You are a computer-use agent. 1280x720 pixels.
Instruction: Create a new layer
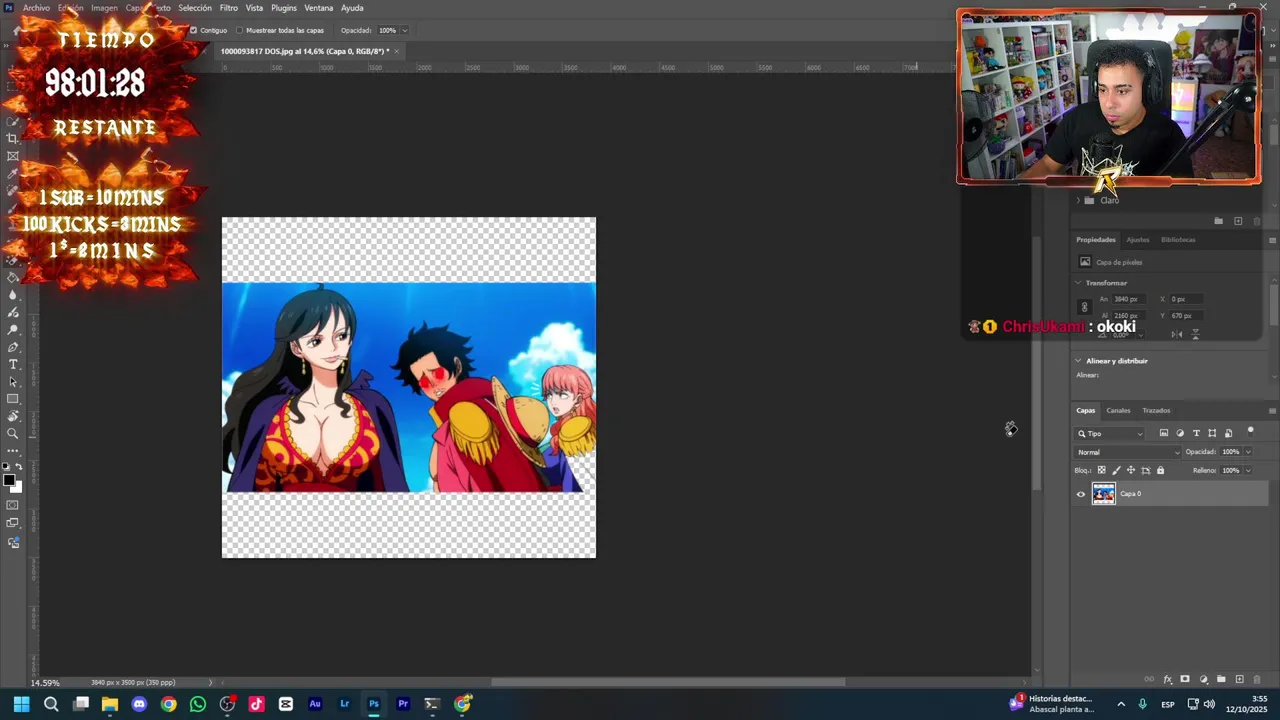[x=1240, y=679]
